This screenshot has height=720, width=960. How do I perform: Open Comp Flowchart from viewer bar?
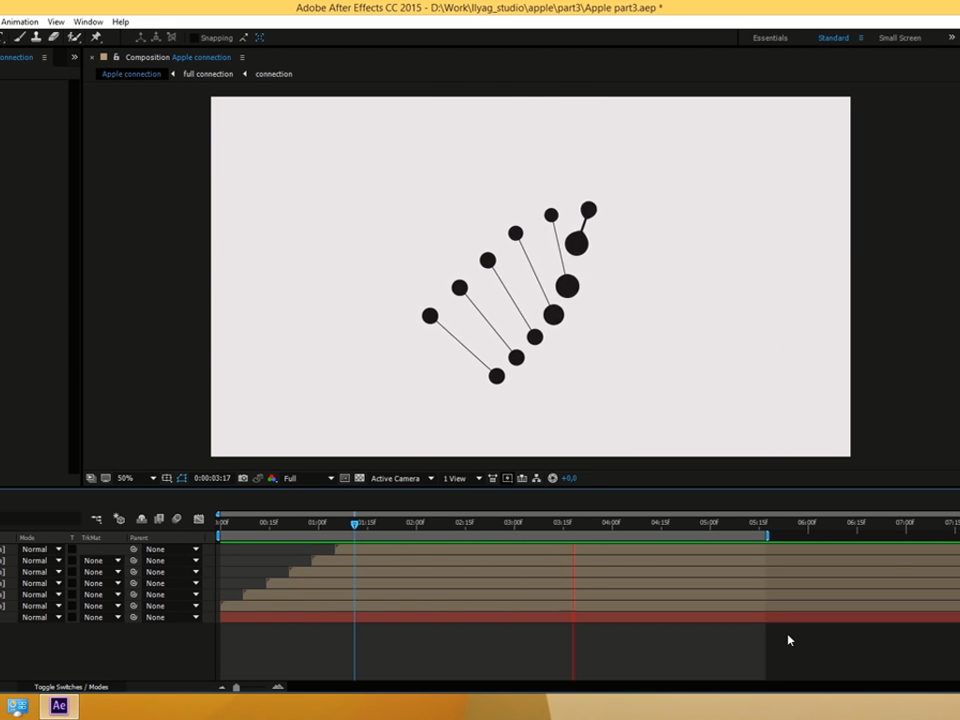[x=536, y=478]
